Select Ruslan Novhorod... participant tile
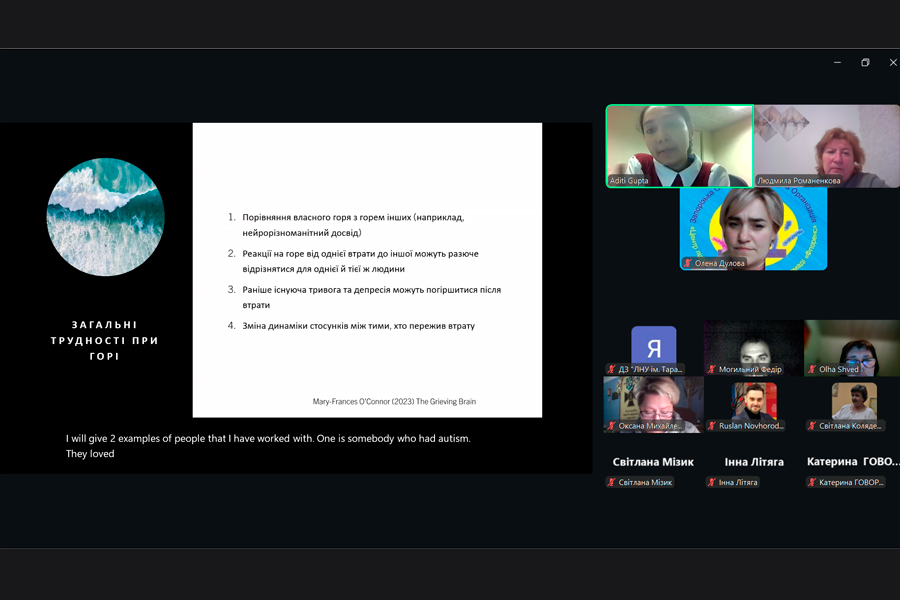900x600 pixels. [754, 405]
